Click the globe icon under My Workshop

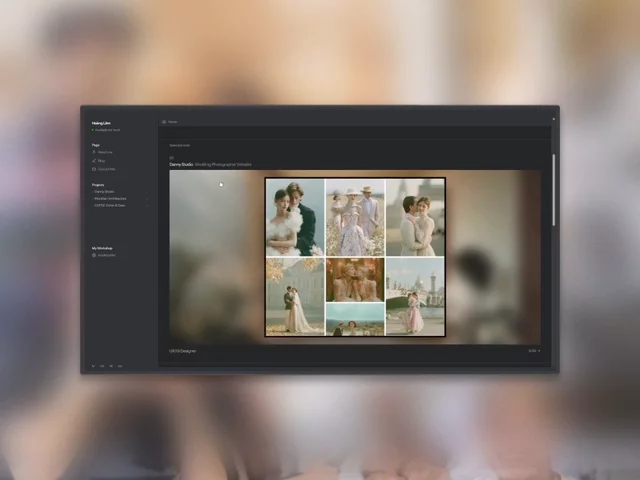(x=94, y=255)
